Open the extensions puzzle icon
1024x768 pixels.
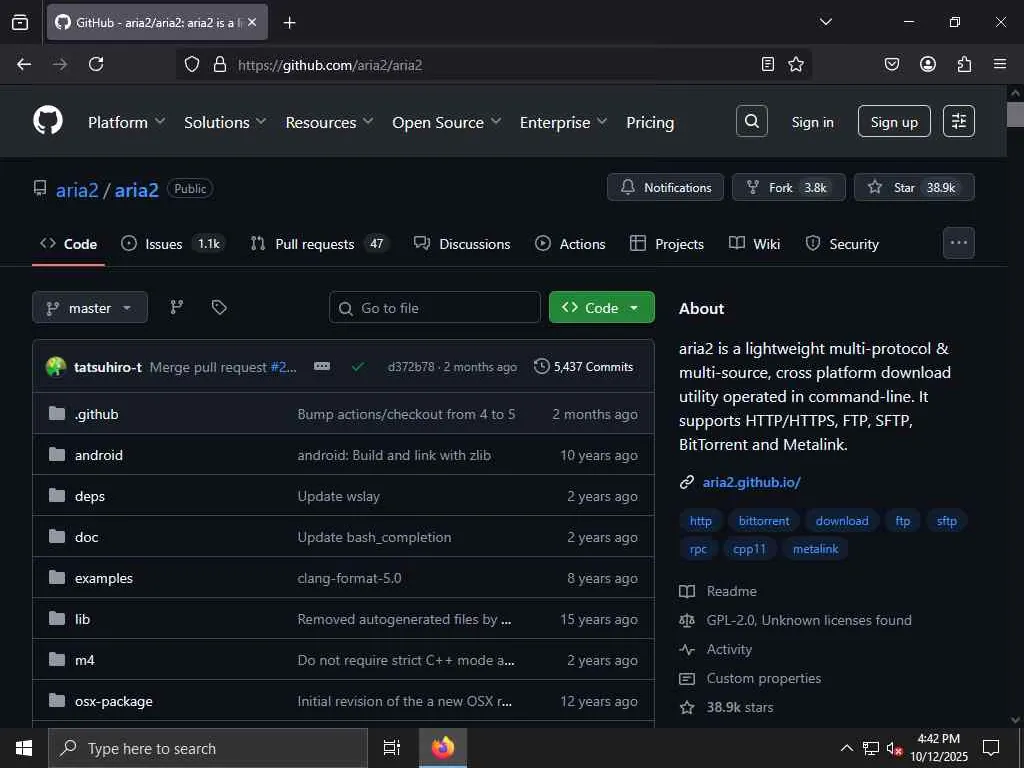point(964,64)
